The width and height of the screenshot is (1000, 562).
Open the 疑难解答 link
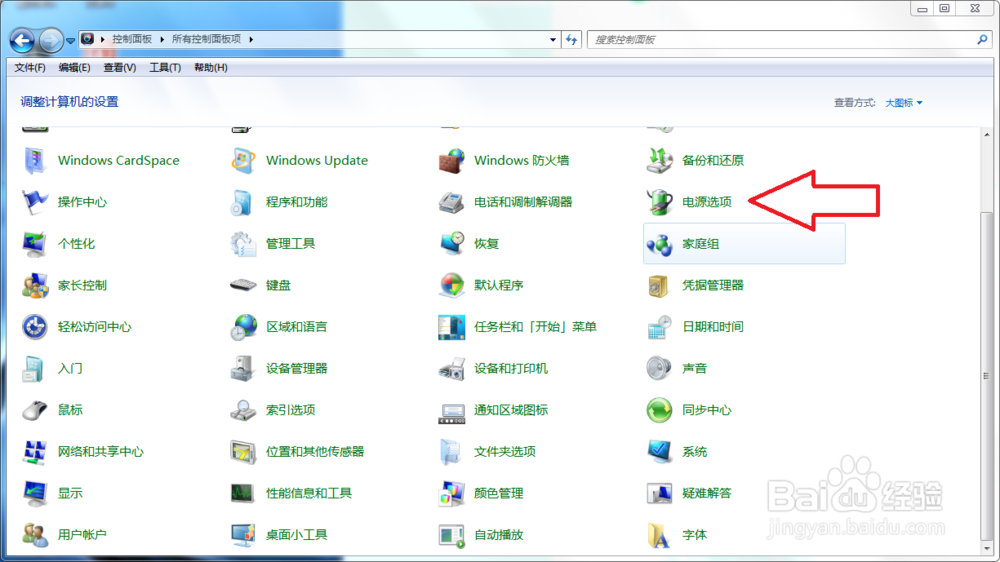(x=707, y=493)
